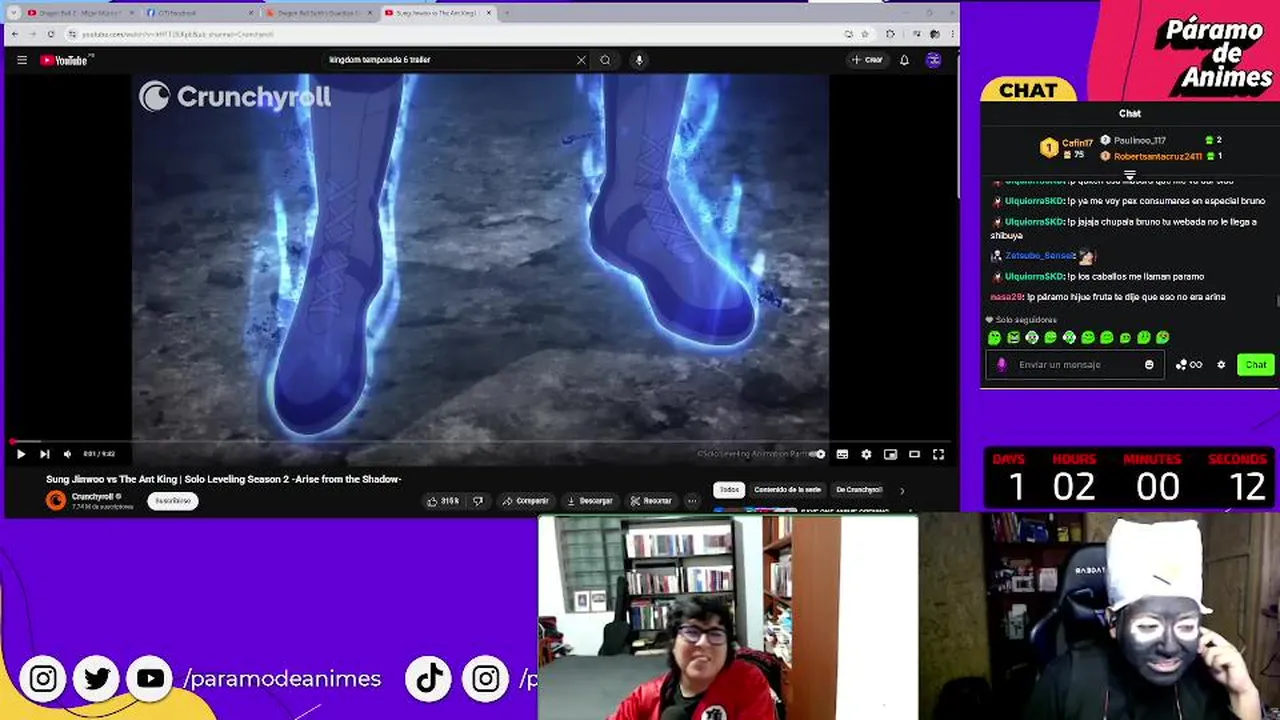Click the chat panel scrollbar
The width and height of the screenshot is (1280, 720).
[x=1277, y=300]
